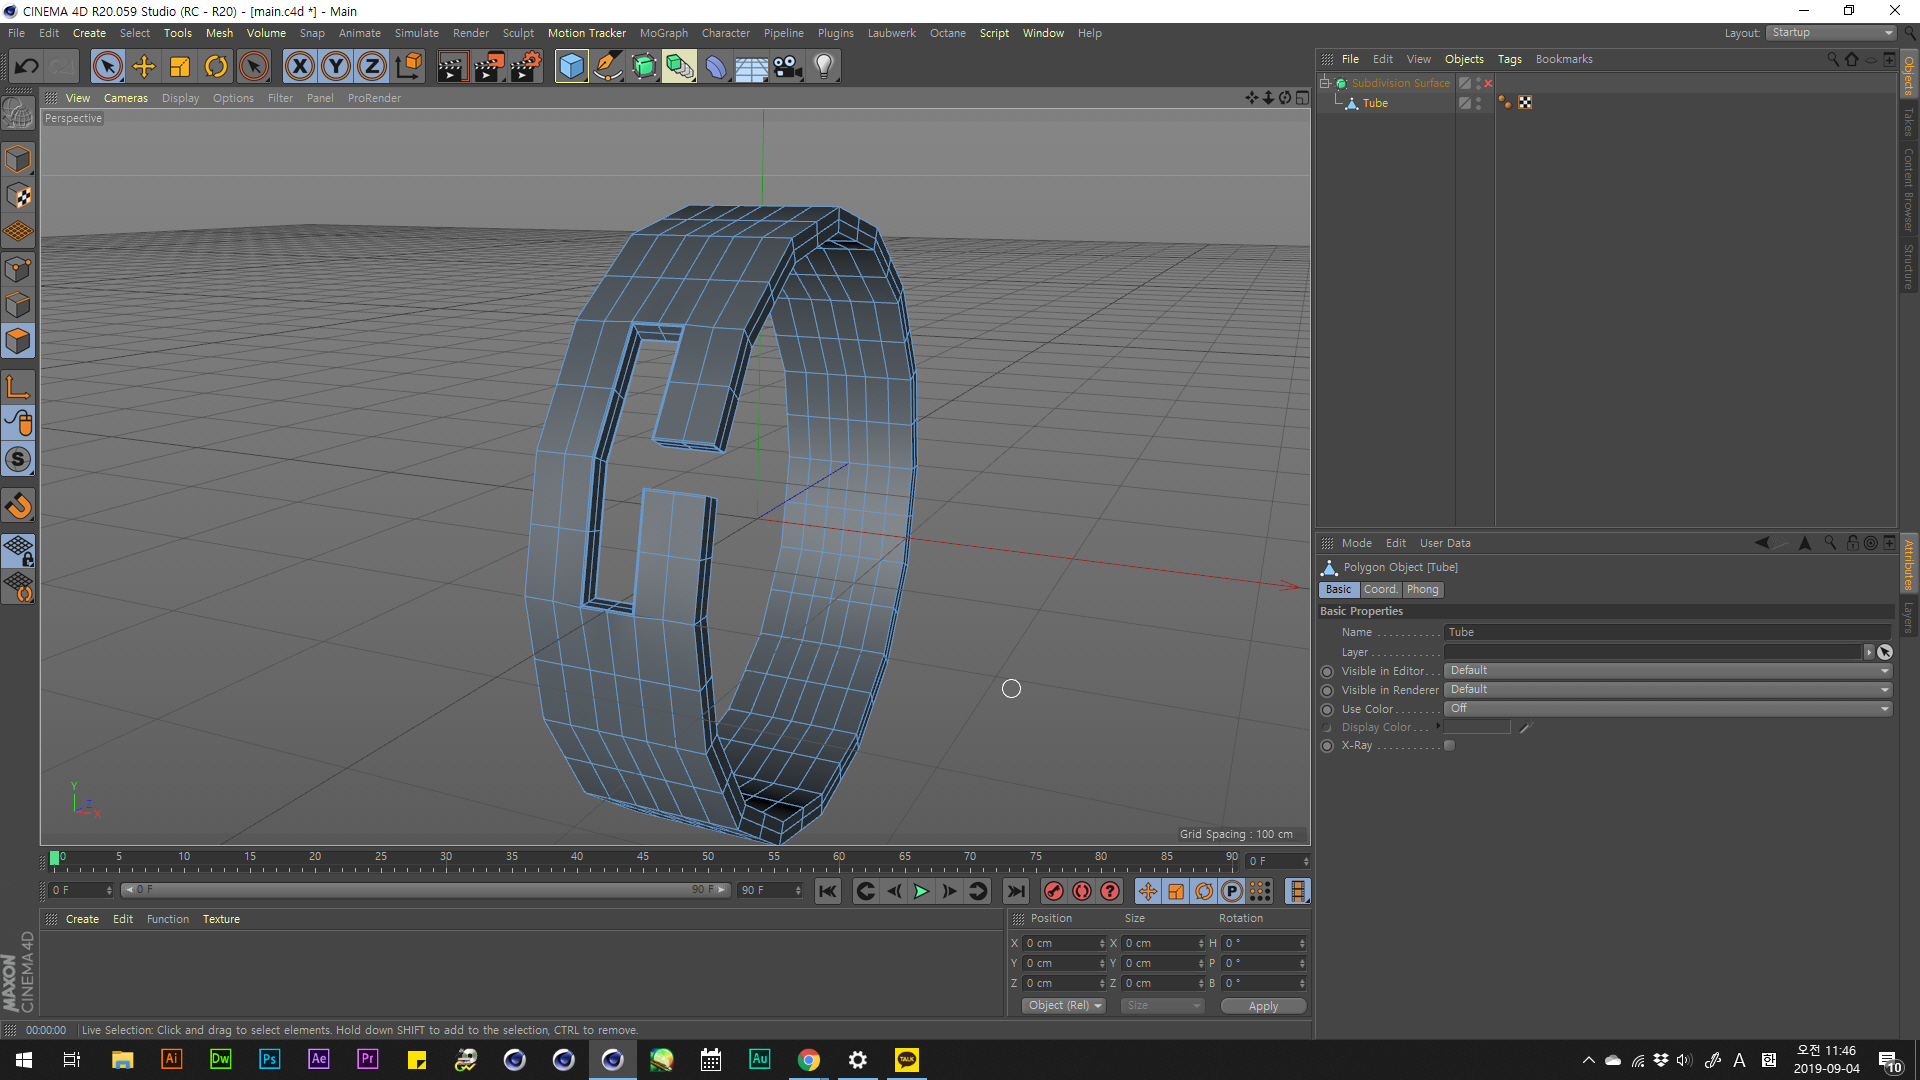1920x1080 pixels.
Task: Toggle Y axis lock
Action: tap(336, 67)
